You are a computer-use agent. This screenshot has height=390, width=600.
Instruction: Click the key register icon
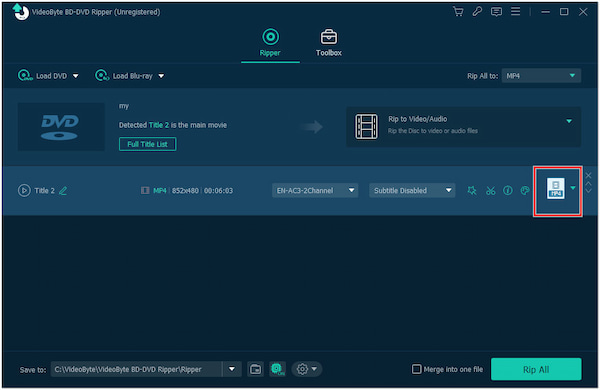pos(477,11)
